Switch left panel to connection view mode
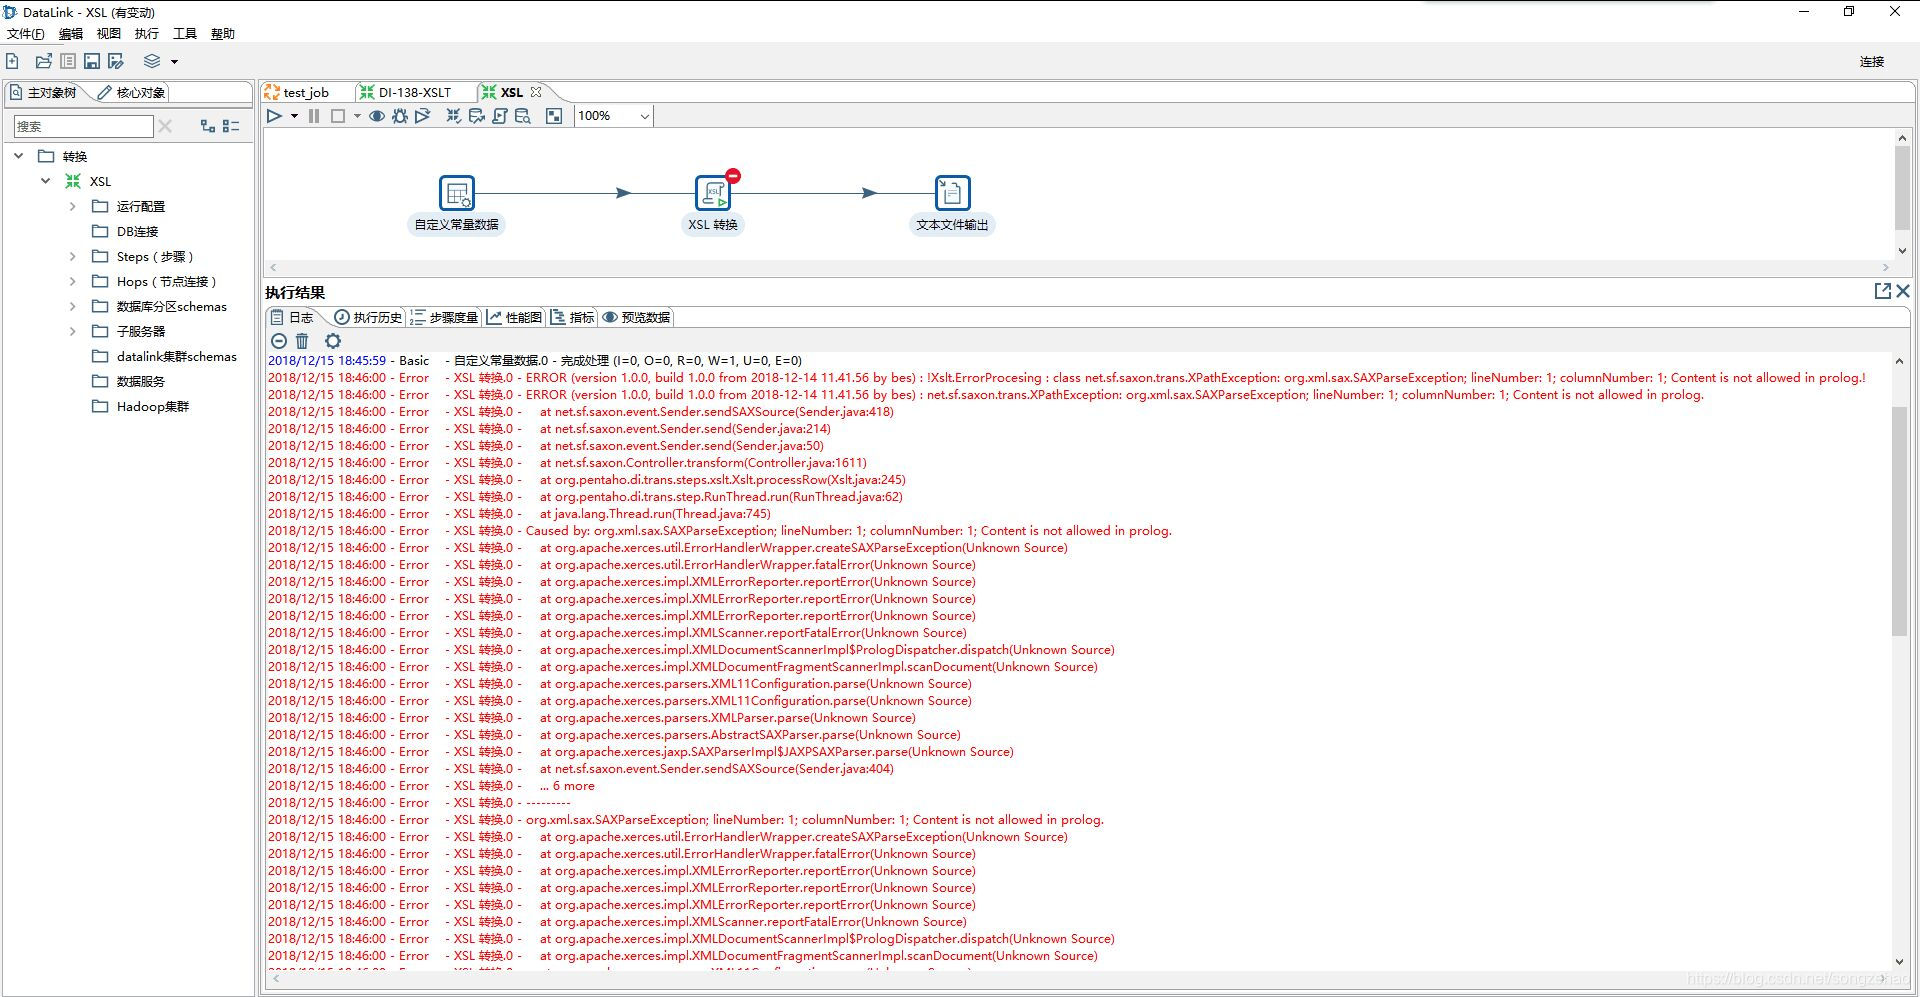The image size is (1920, 997). [208, 126]
